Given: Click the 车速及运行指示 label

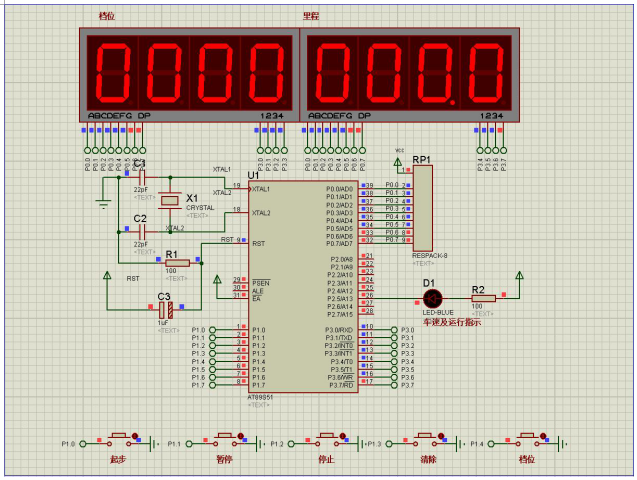Looking at the screenshot, I should 452,322.
